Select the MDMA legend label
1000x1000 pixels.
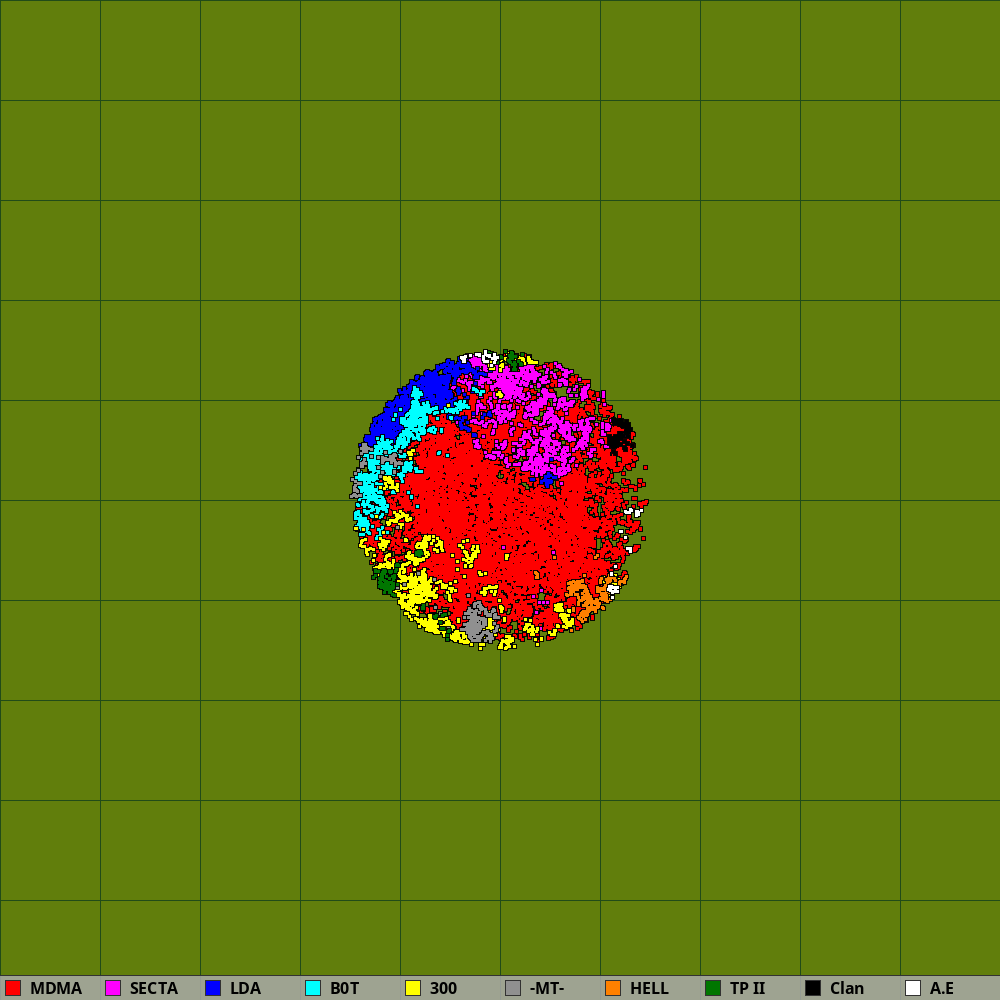click(x=56, y=989)
